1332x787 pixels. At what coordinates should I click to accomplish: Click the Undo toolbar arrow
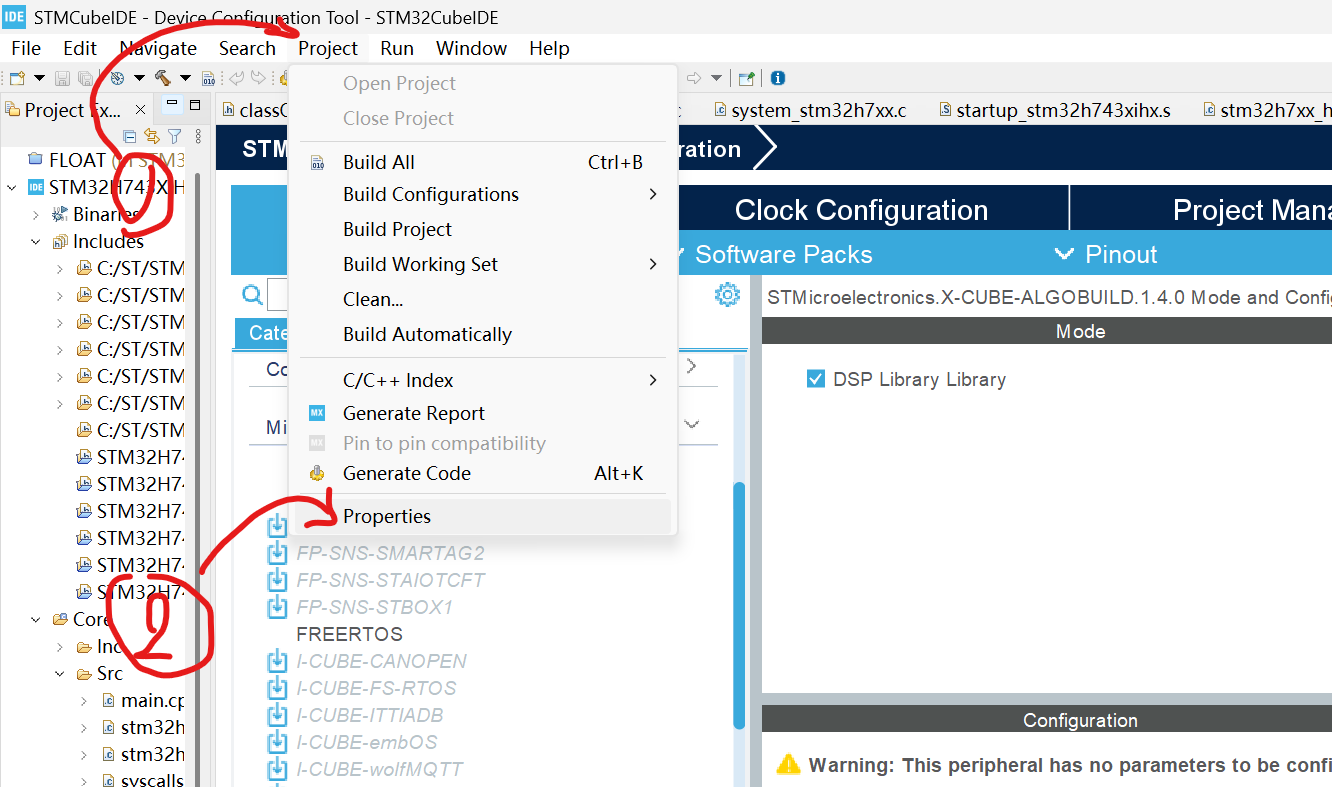tap(237, 78)
